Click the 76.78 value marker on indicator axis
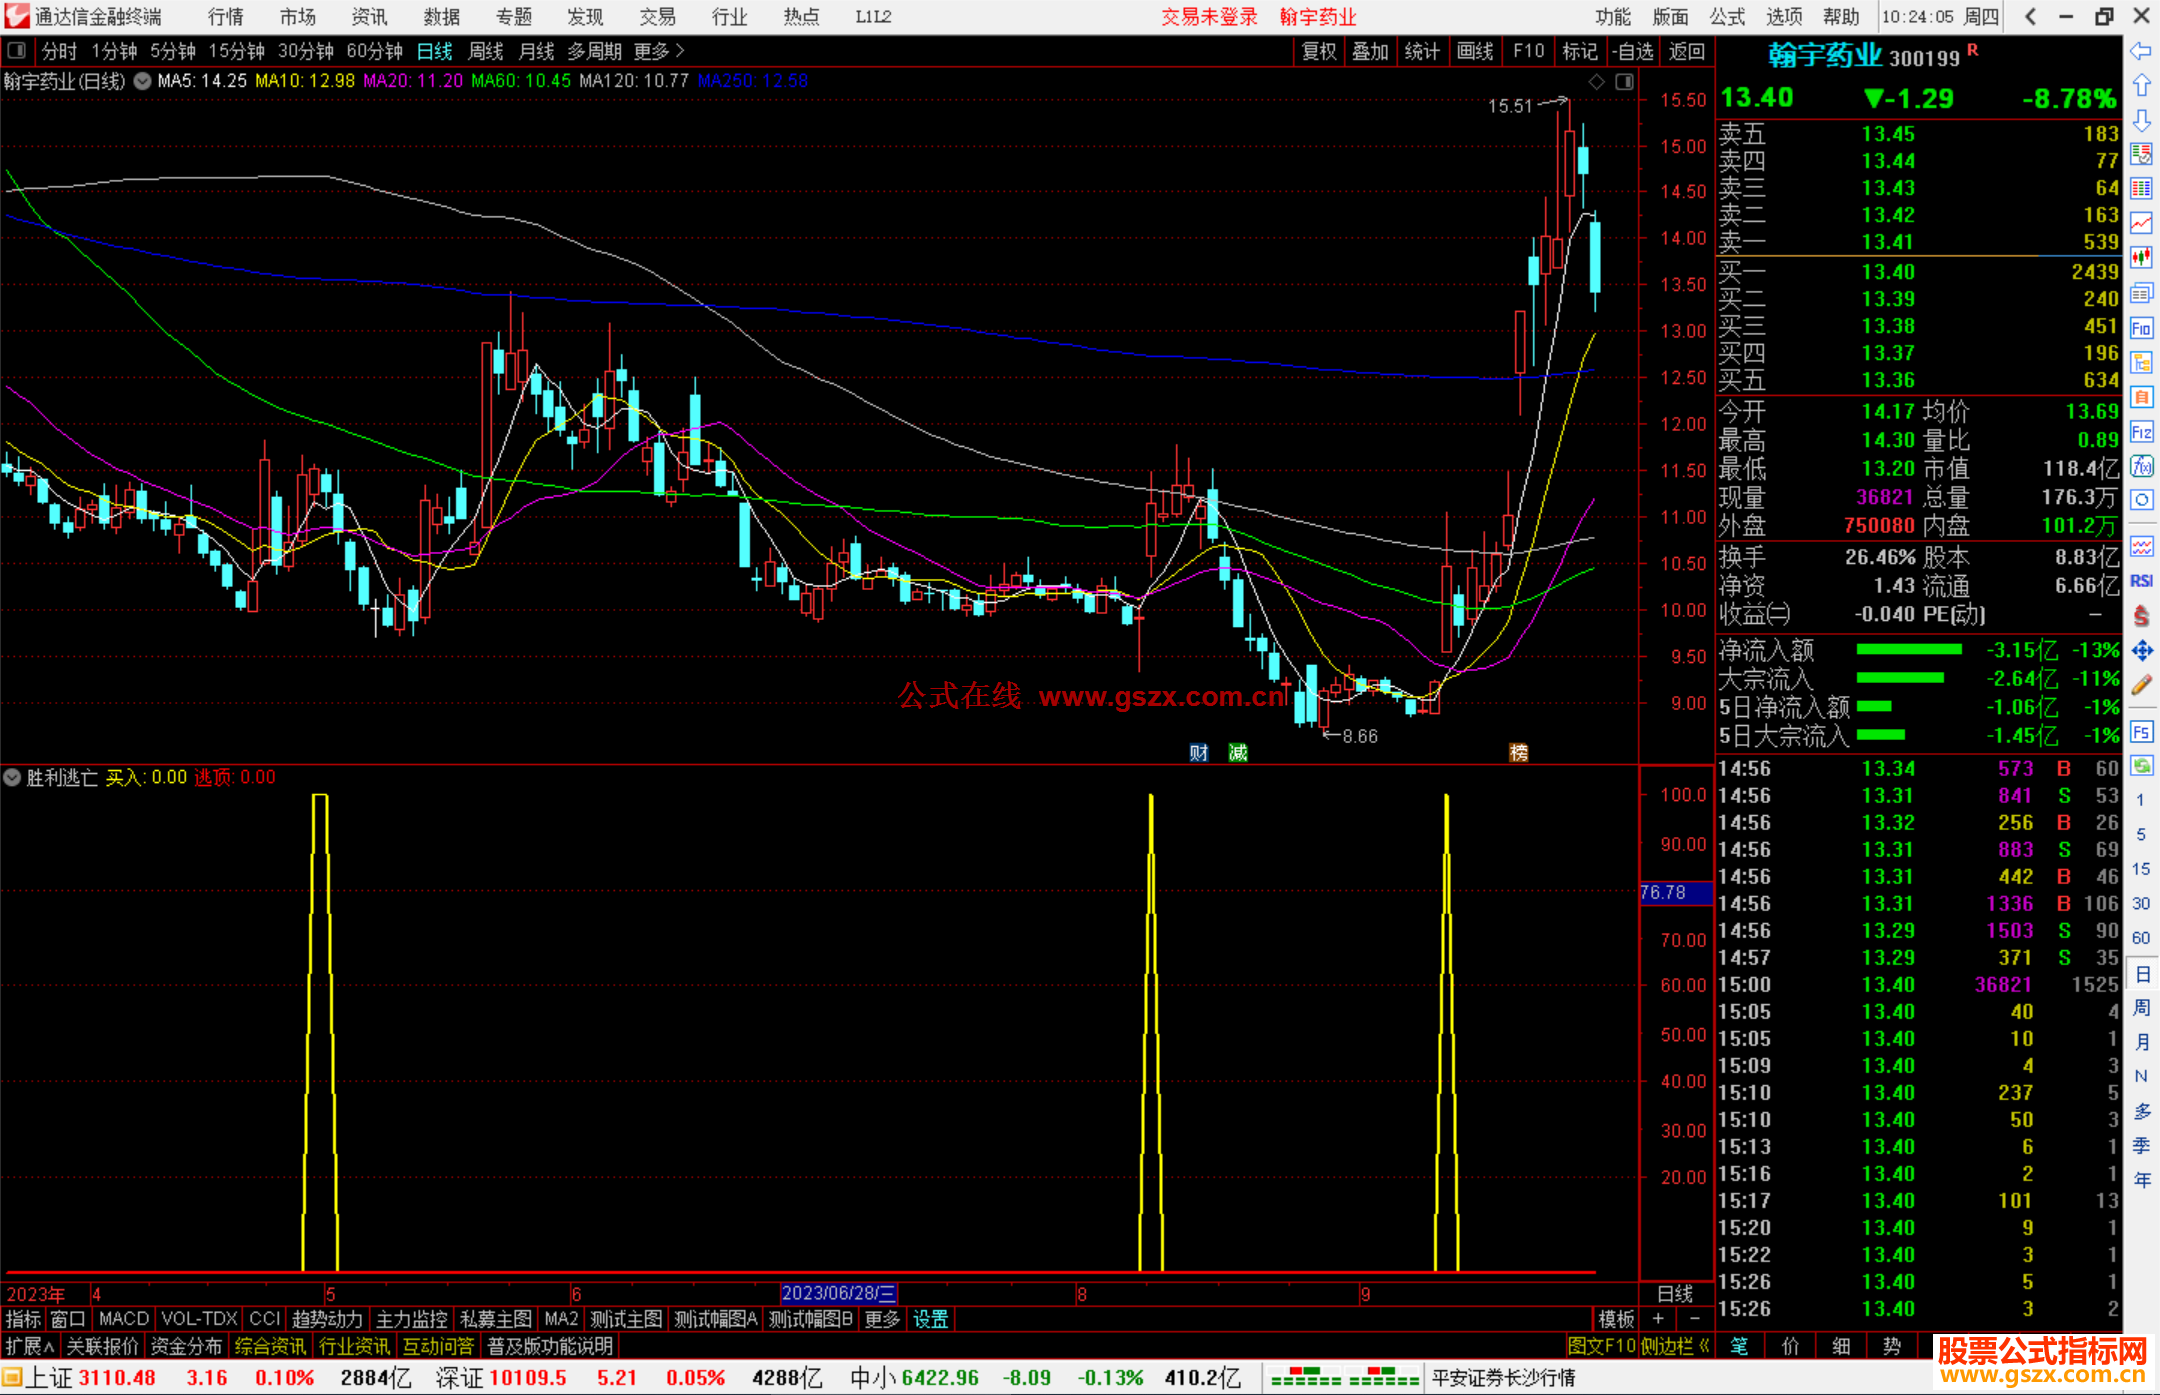 coord(1665,892)
